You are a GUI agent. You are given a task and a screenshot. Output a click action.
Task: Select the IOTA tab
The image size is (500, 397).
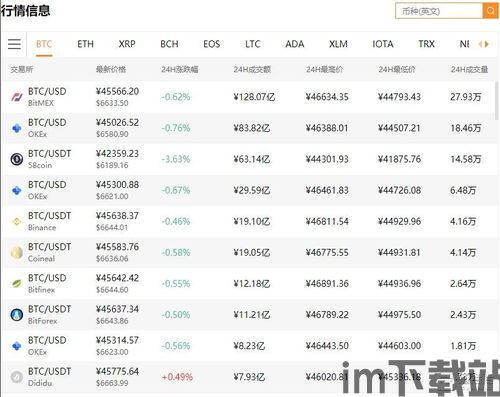383,44
